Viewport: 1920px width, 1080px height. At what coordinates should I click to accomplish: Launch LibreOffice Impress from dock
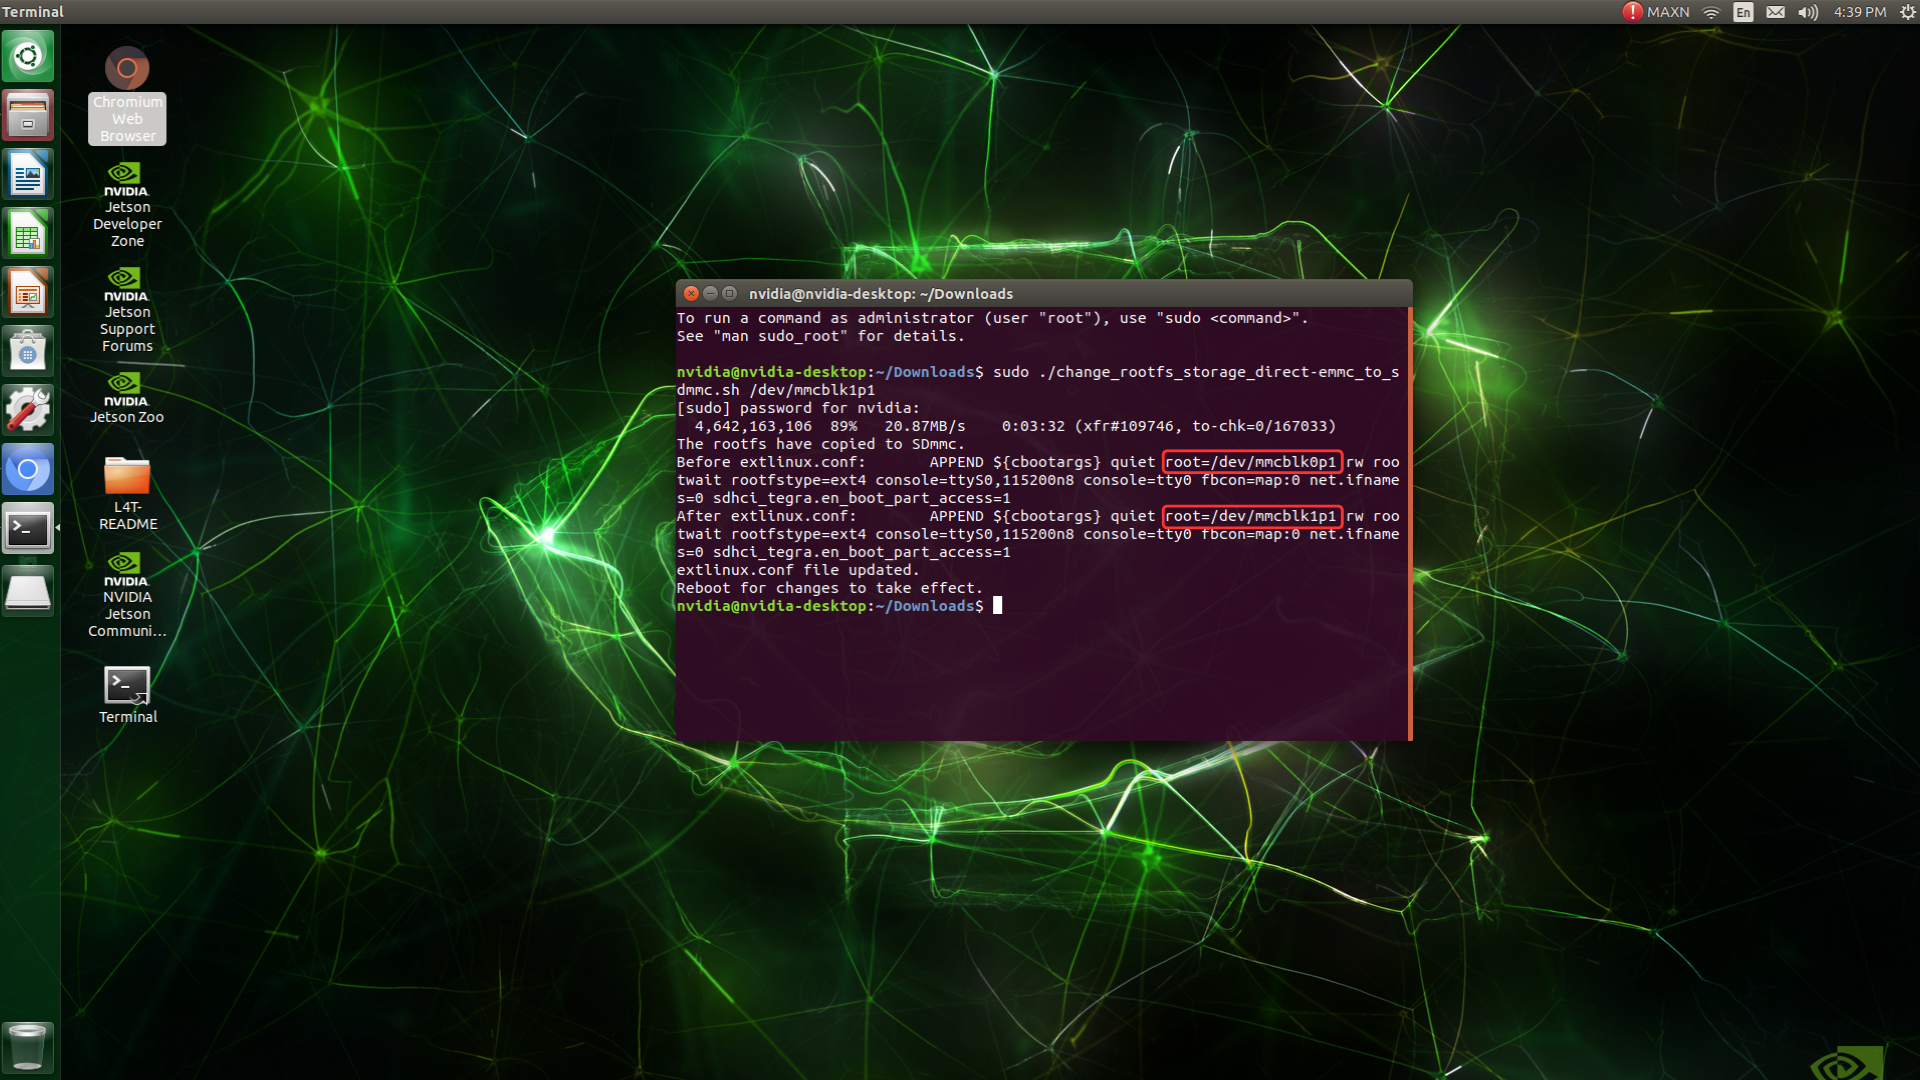pyautogui.click(x=28, y=293)
